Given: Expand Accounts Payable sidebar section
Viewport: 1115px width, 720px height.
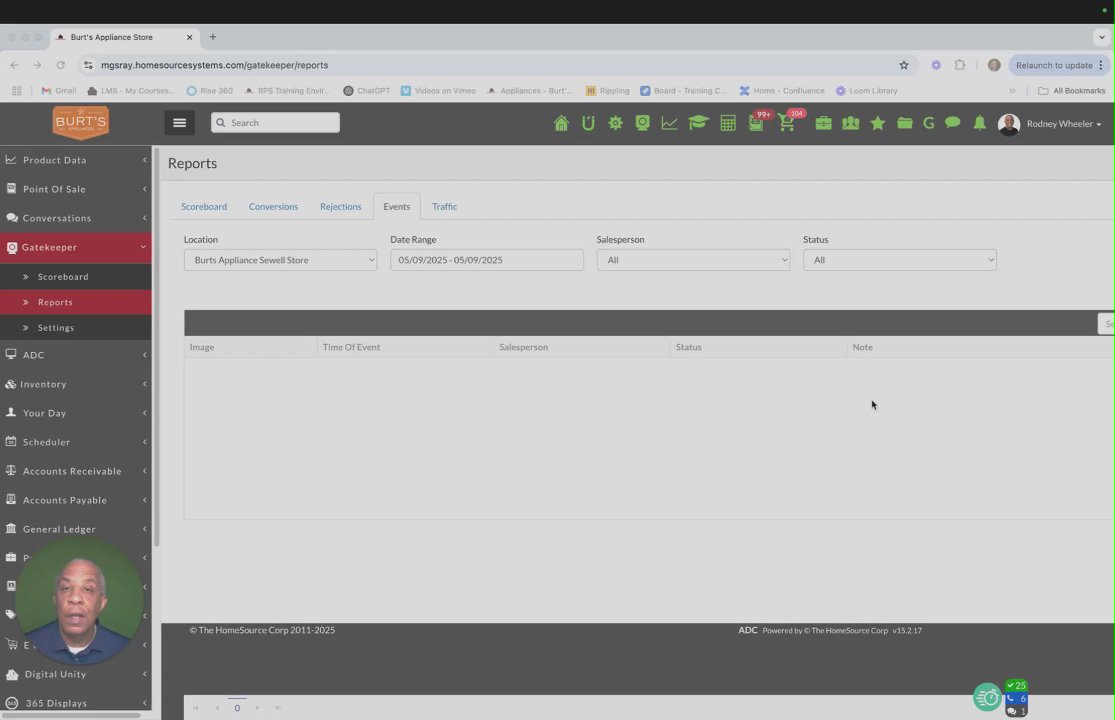Looking at the screenshot, I should point(76,500).
